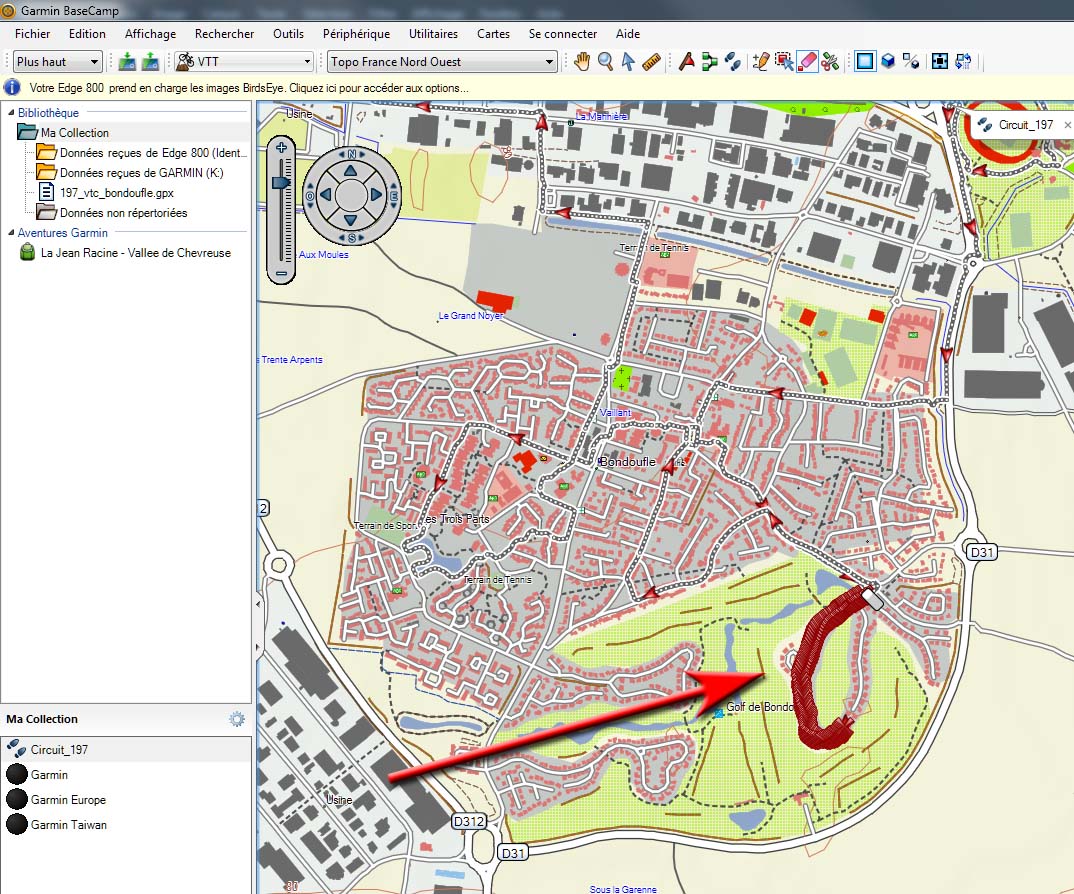Select the new Route tool

[710, 62]
